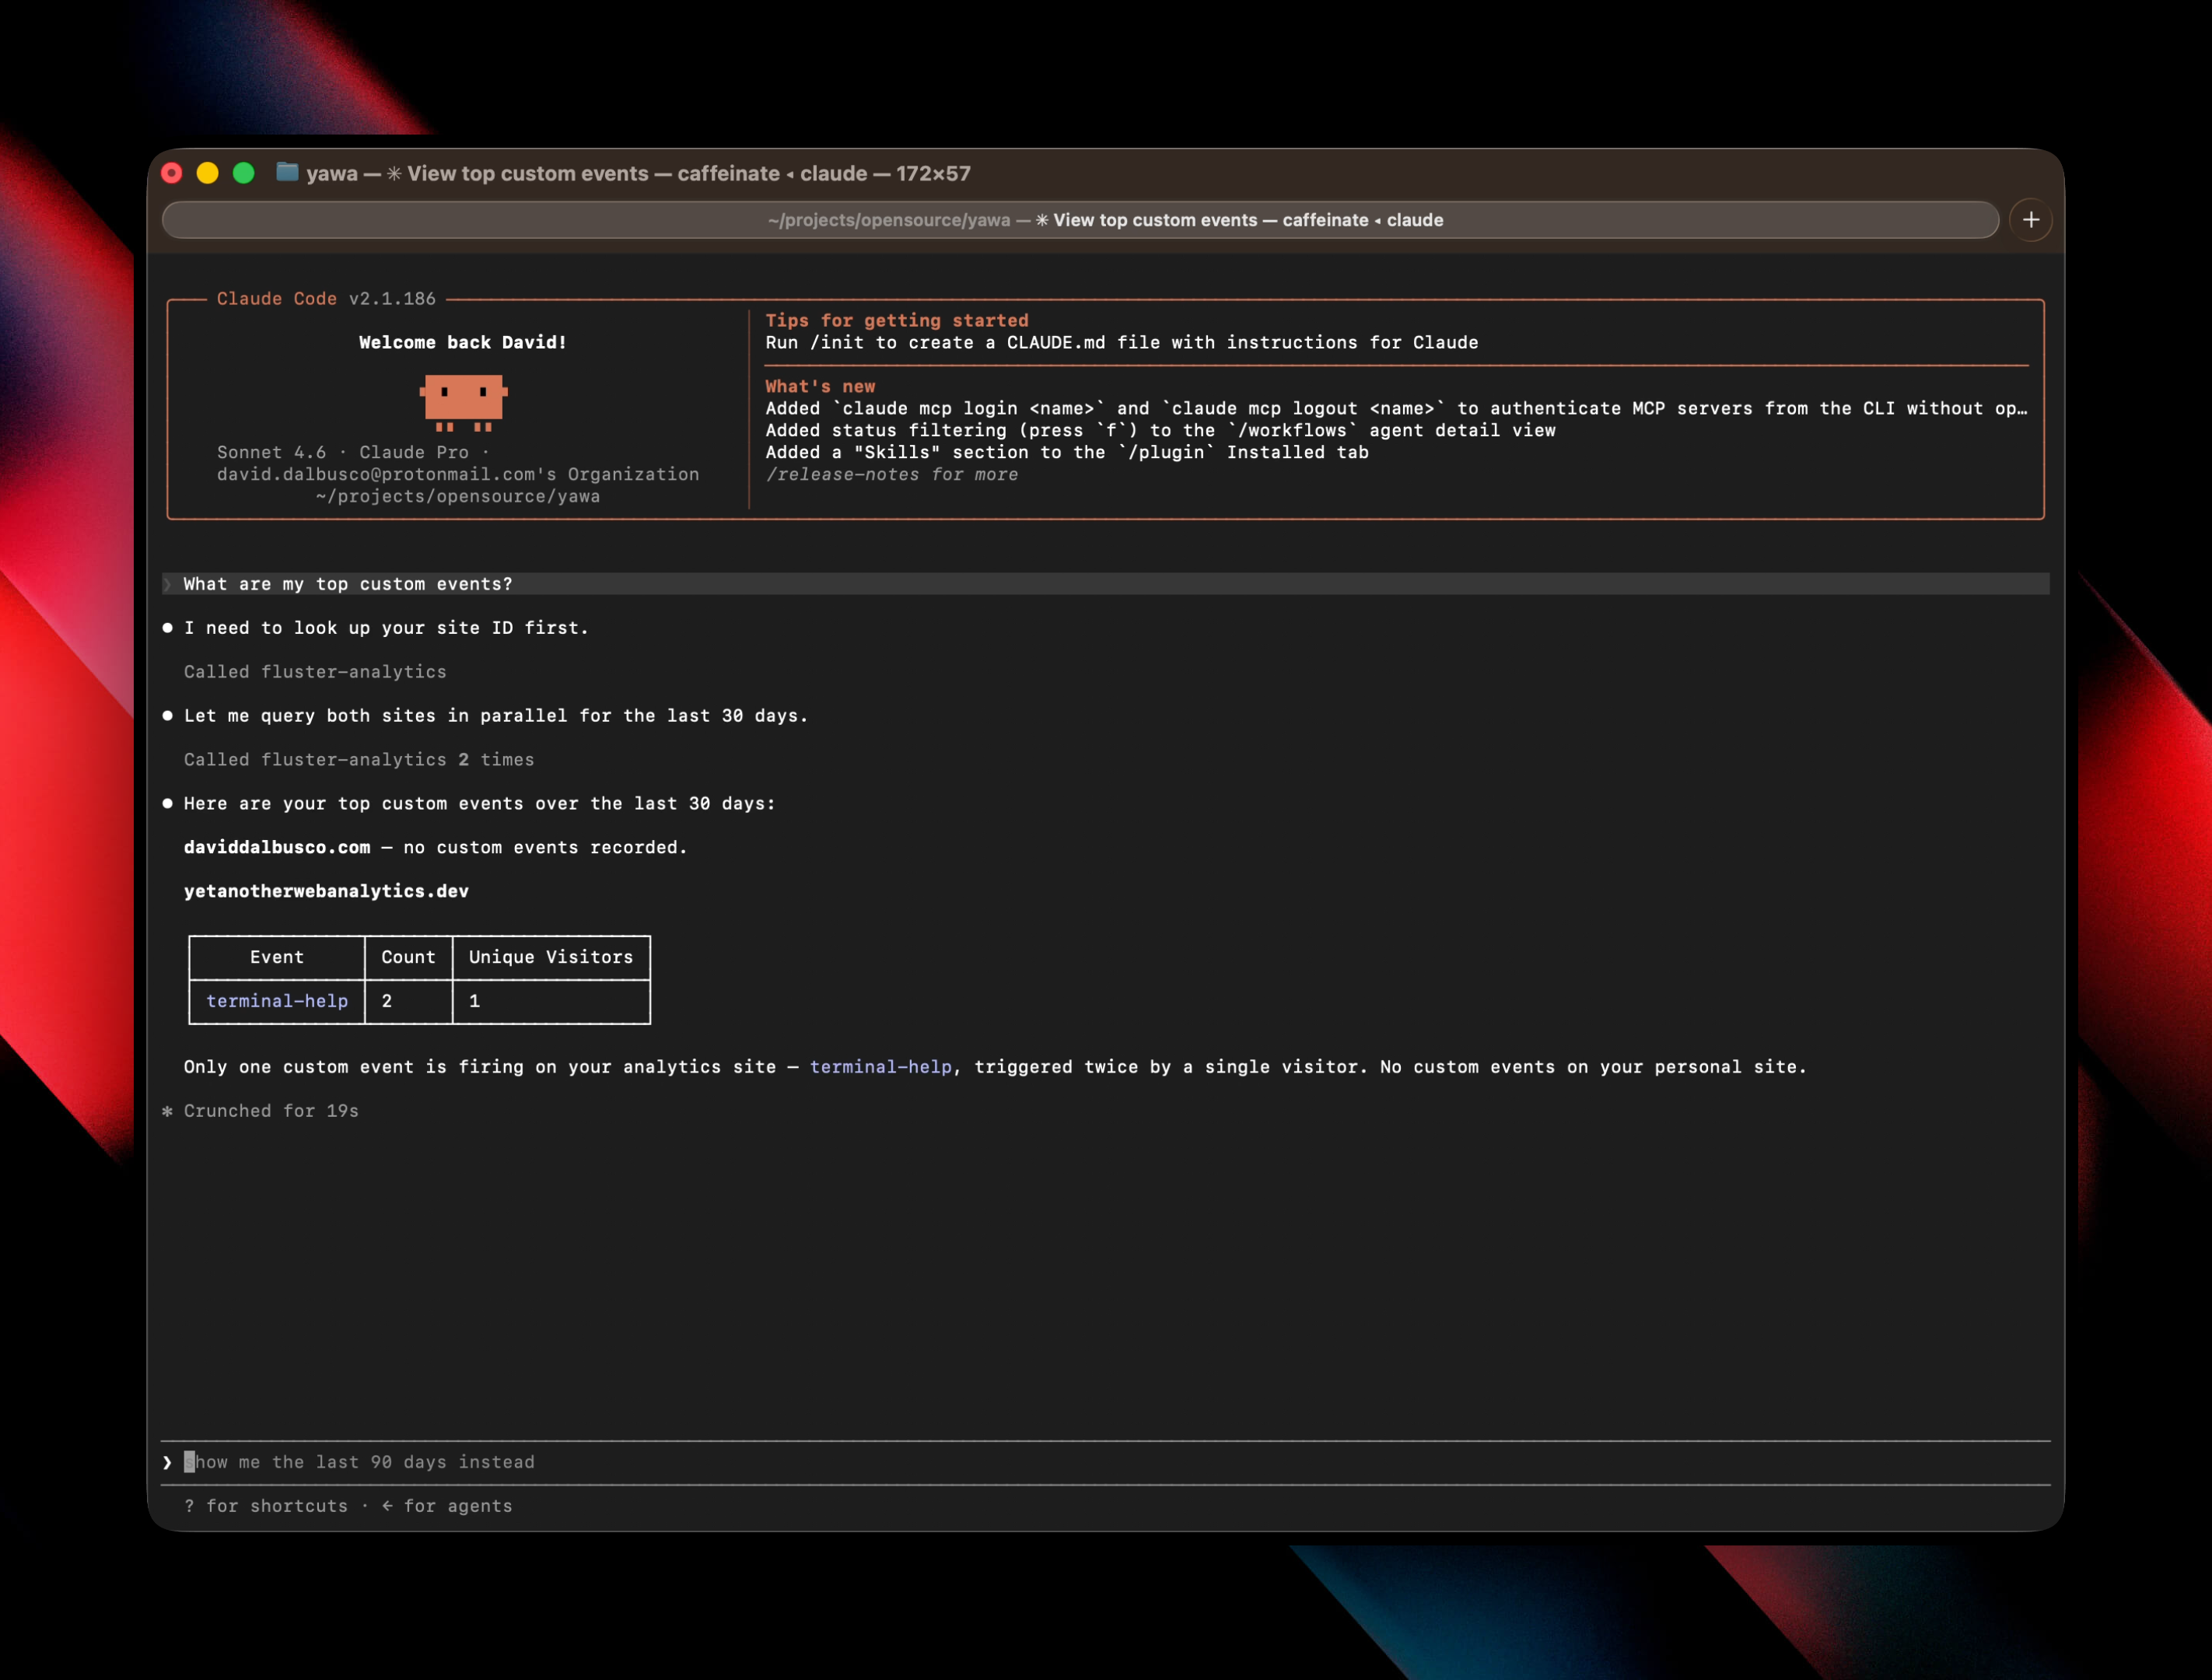Click into the prompt input field
This screenshot has height=1680, width=2212.
point(1106,1462)
